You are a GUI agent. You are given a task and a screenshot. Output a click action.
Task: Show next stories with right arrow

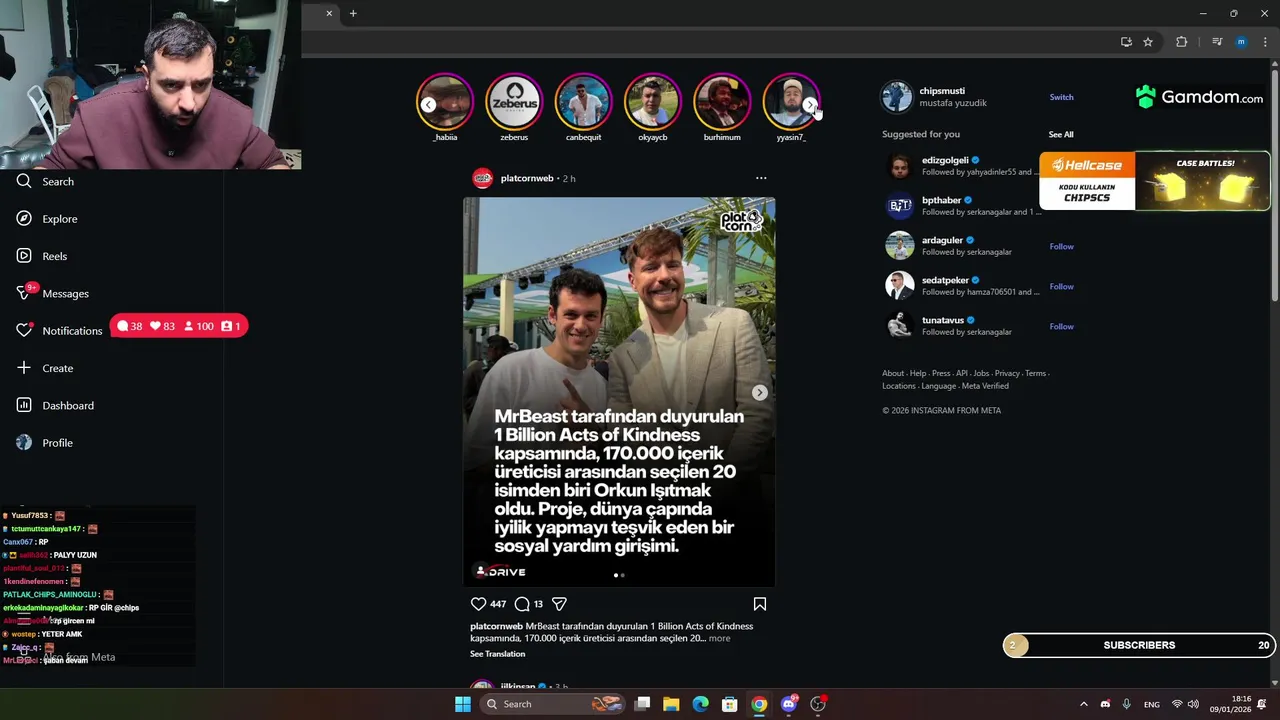click(810, 105)
